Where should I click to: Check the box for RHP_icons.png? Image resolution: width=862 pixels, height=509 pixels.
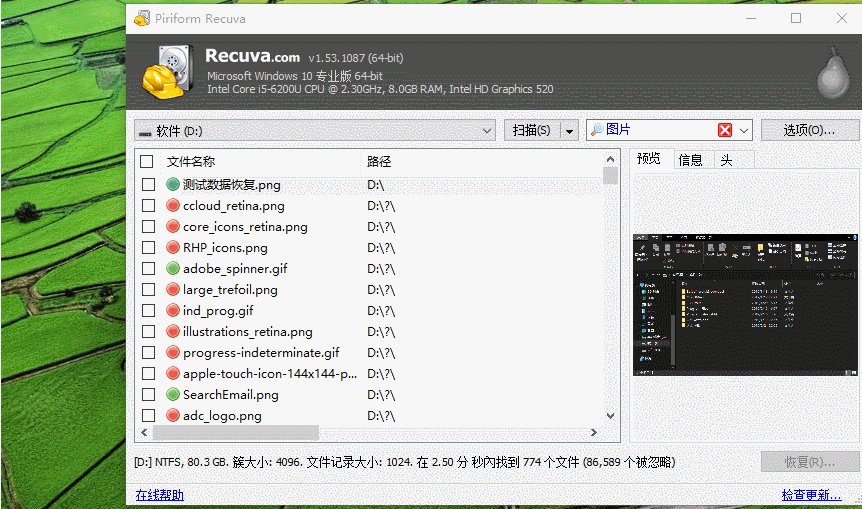pos(148,247)
